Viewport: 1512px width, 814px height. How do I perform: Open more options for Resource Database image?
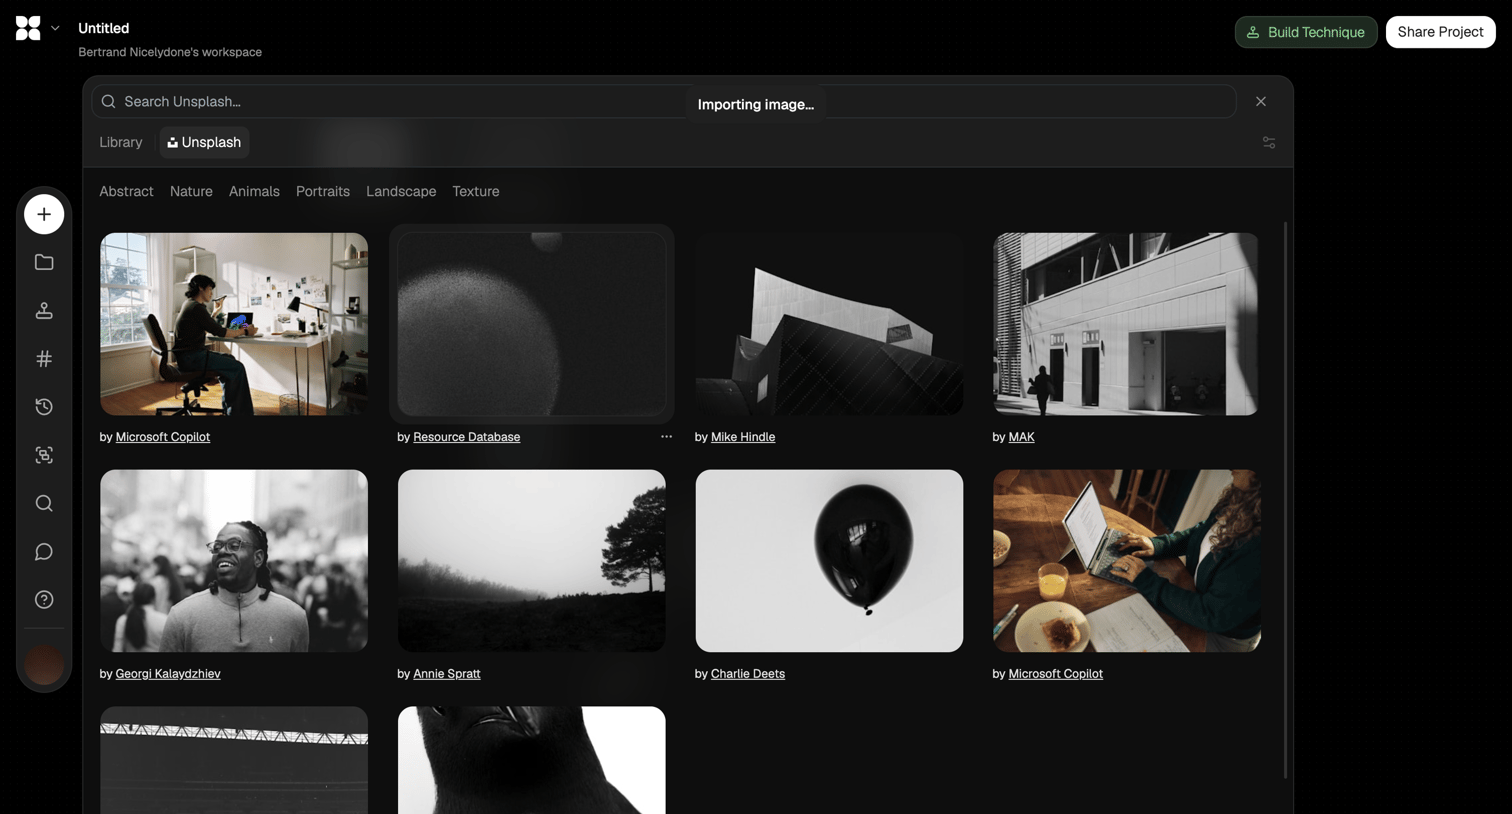tap(666, 437)
